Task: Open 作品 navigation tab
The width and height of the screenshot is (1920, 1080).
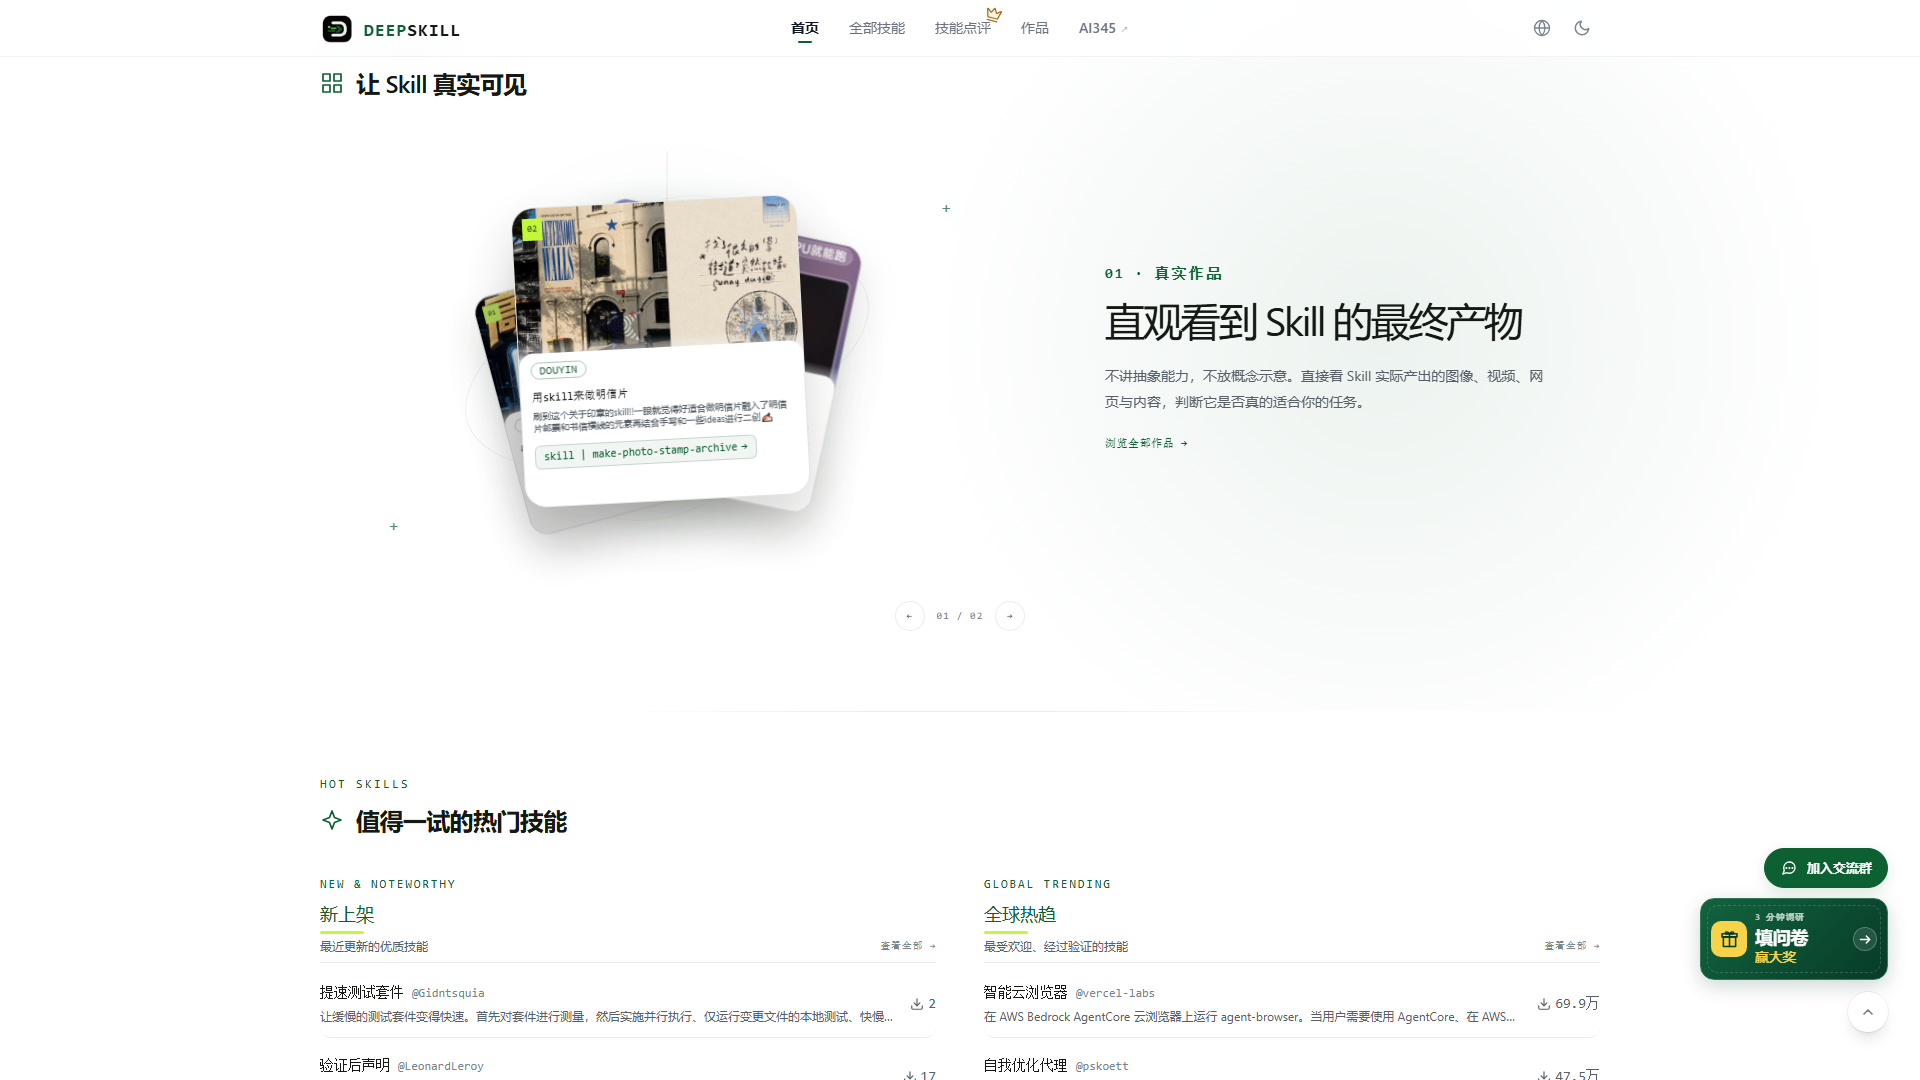Action: click(1035, 28)
